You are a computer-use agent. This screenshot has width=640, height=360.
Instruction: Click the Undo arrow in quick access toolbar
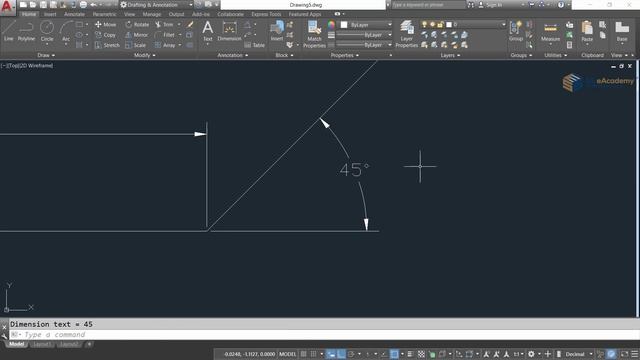(93, 5)
